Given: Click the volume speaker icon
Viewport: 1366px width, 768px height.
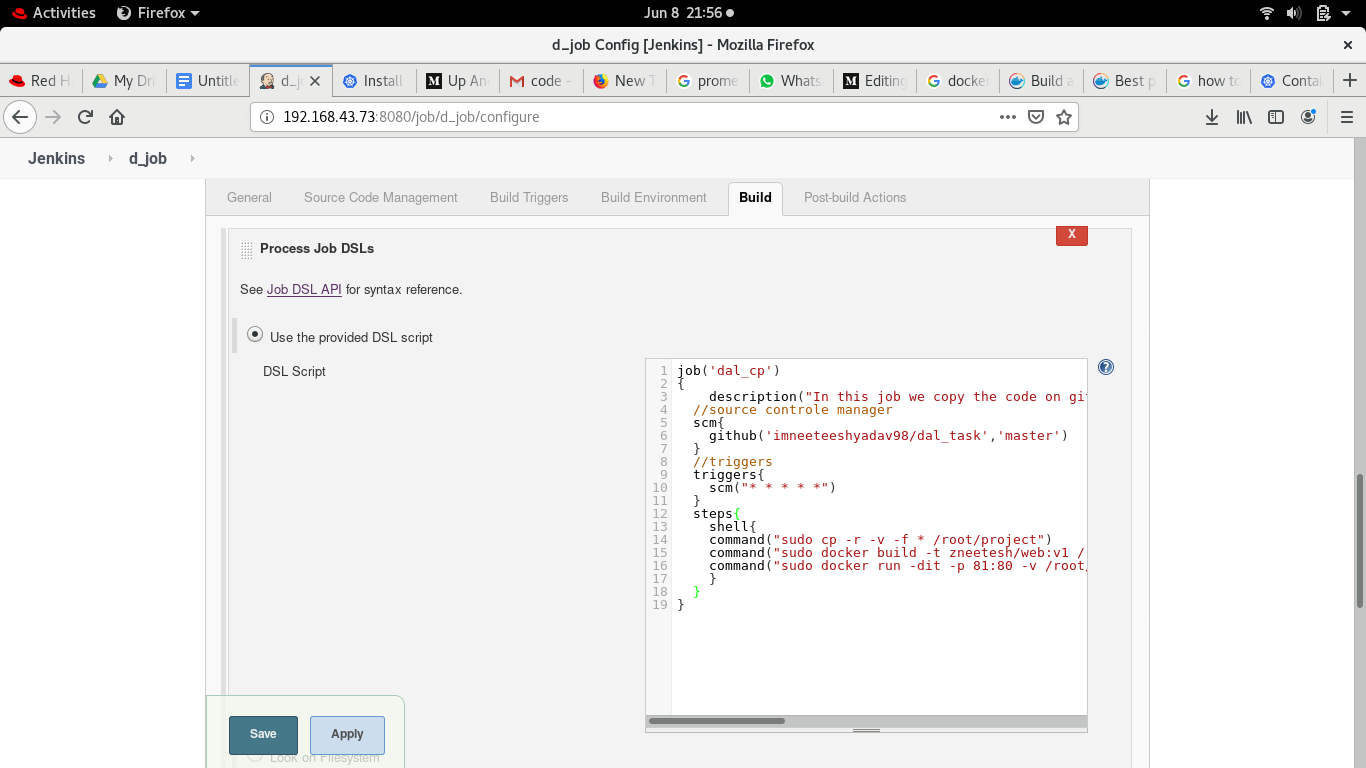Looking at the screenshot, I should (x=1294, y=13).
